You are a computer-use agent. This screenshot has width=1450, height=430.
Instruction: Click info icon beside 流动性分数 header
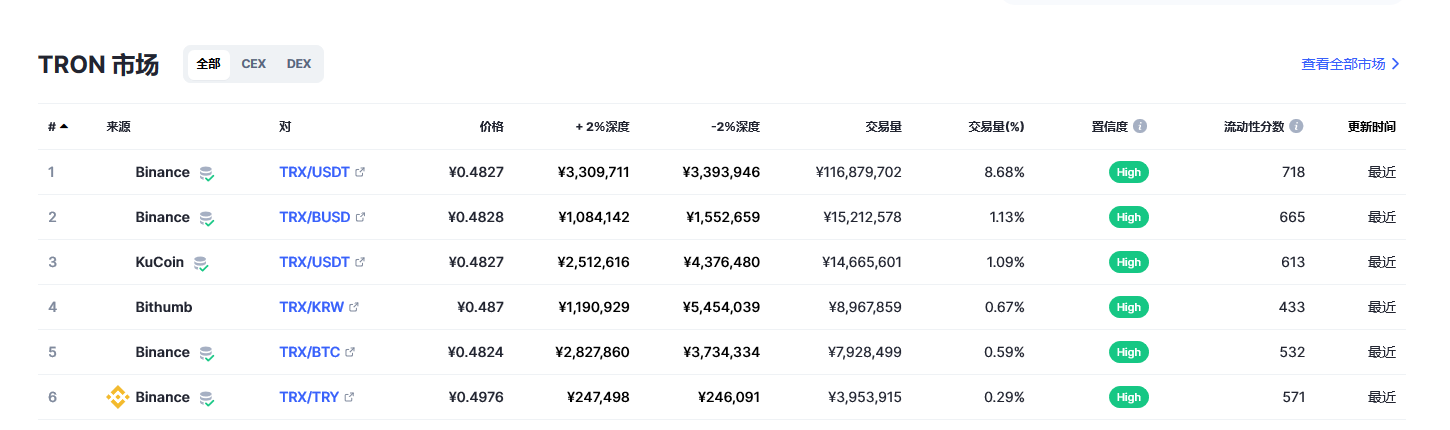point(1296,127)
